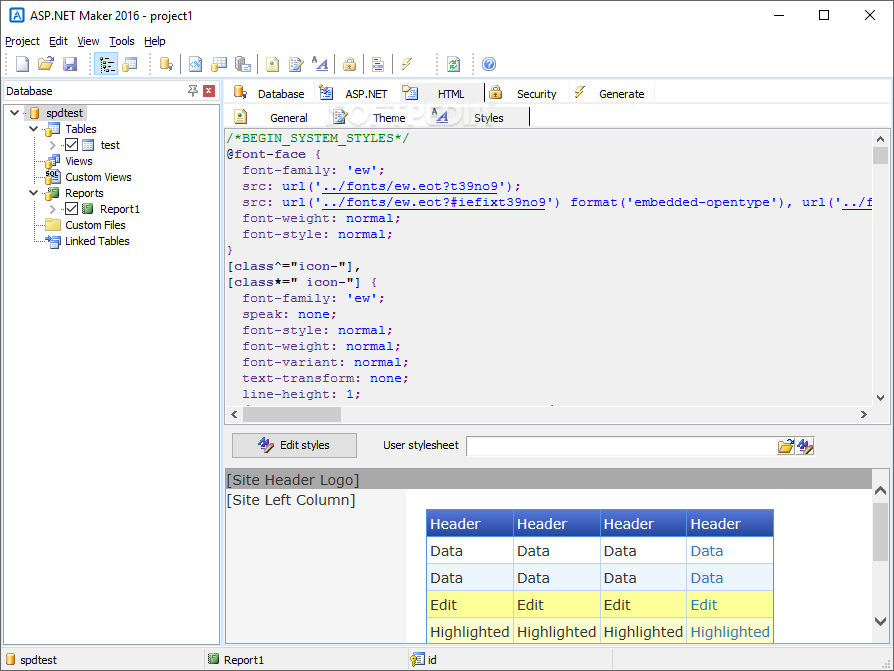The image size is (894, 671).
Task: Click the preview pane vertical scrollbar thumb
Action: tap(880, 532)
